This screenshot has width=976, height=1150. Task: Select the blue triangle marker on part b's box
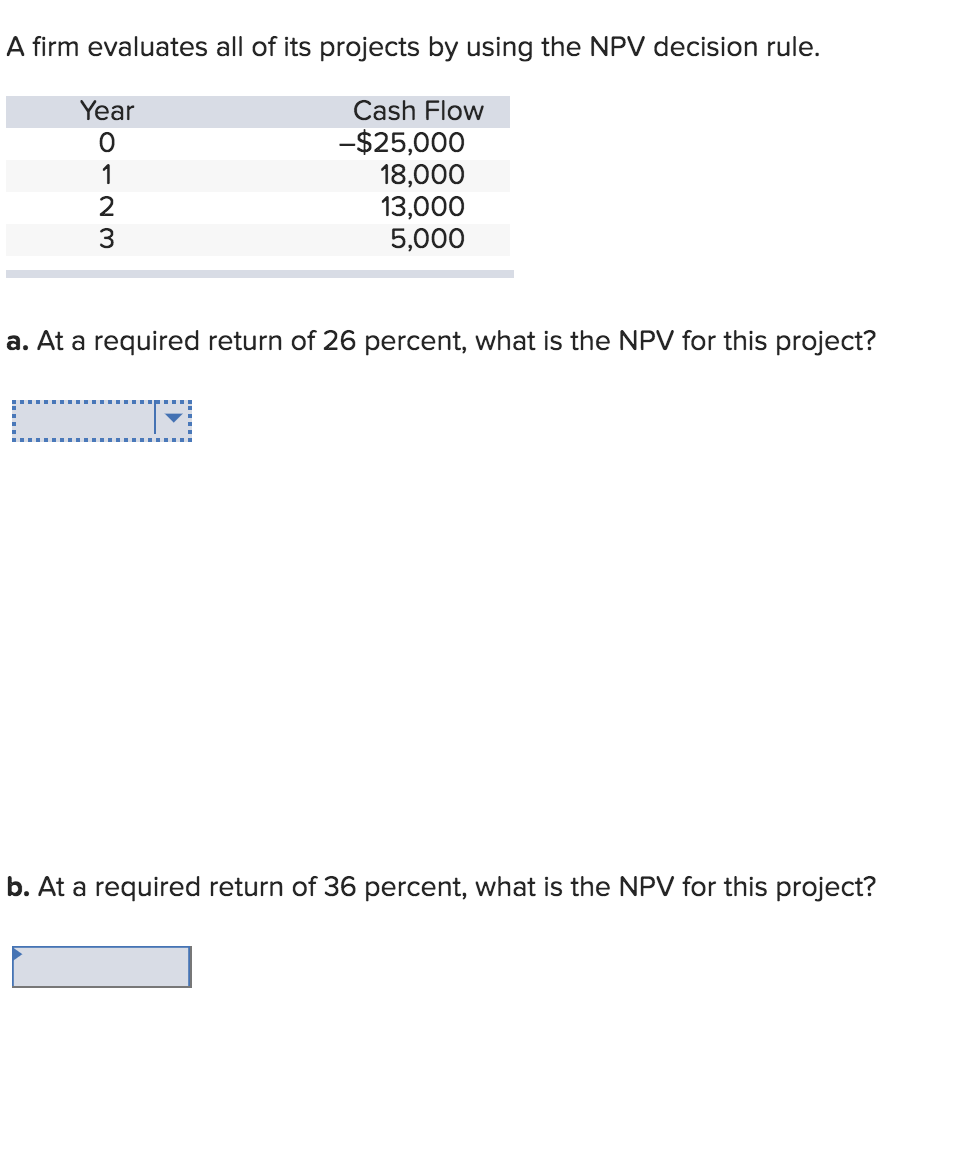(x=17, y=950)
